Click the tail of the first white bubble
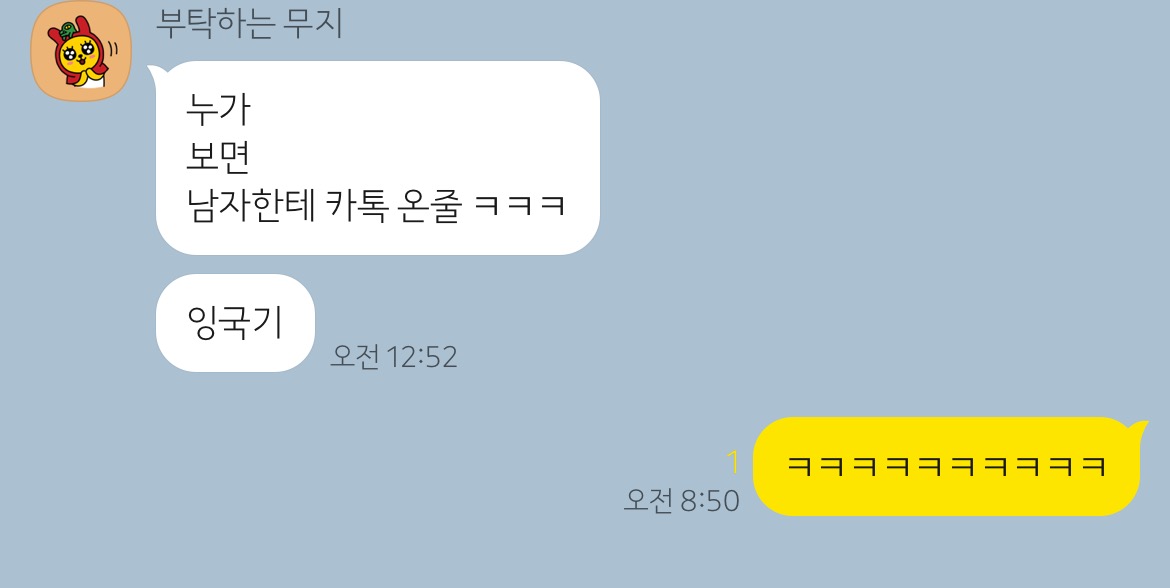1170x588 pixels. 157,72
